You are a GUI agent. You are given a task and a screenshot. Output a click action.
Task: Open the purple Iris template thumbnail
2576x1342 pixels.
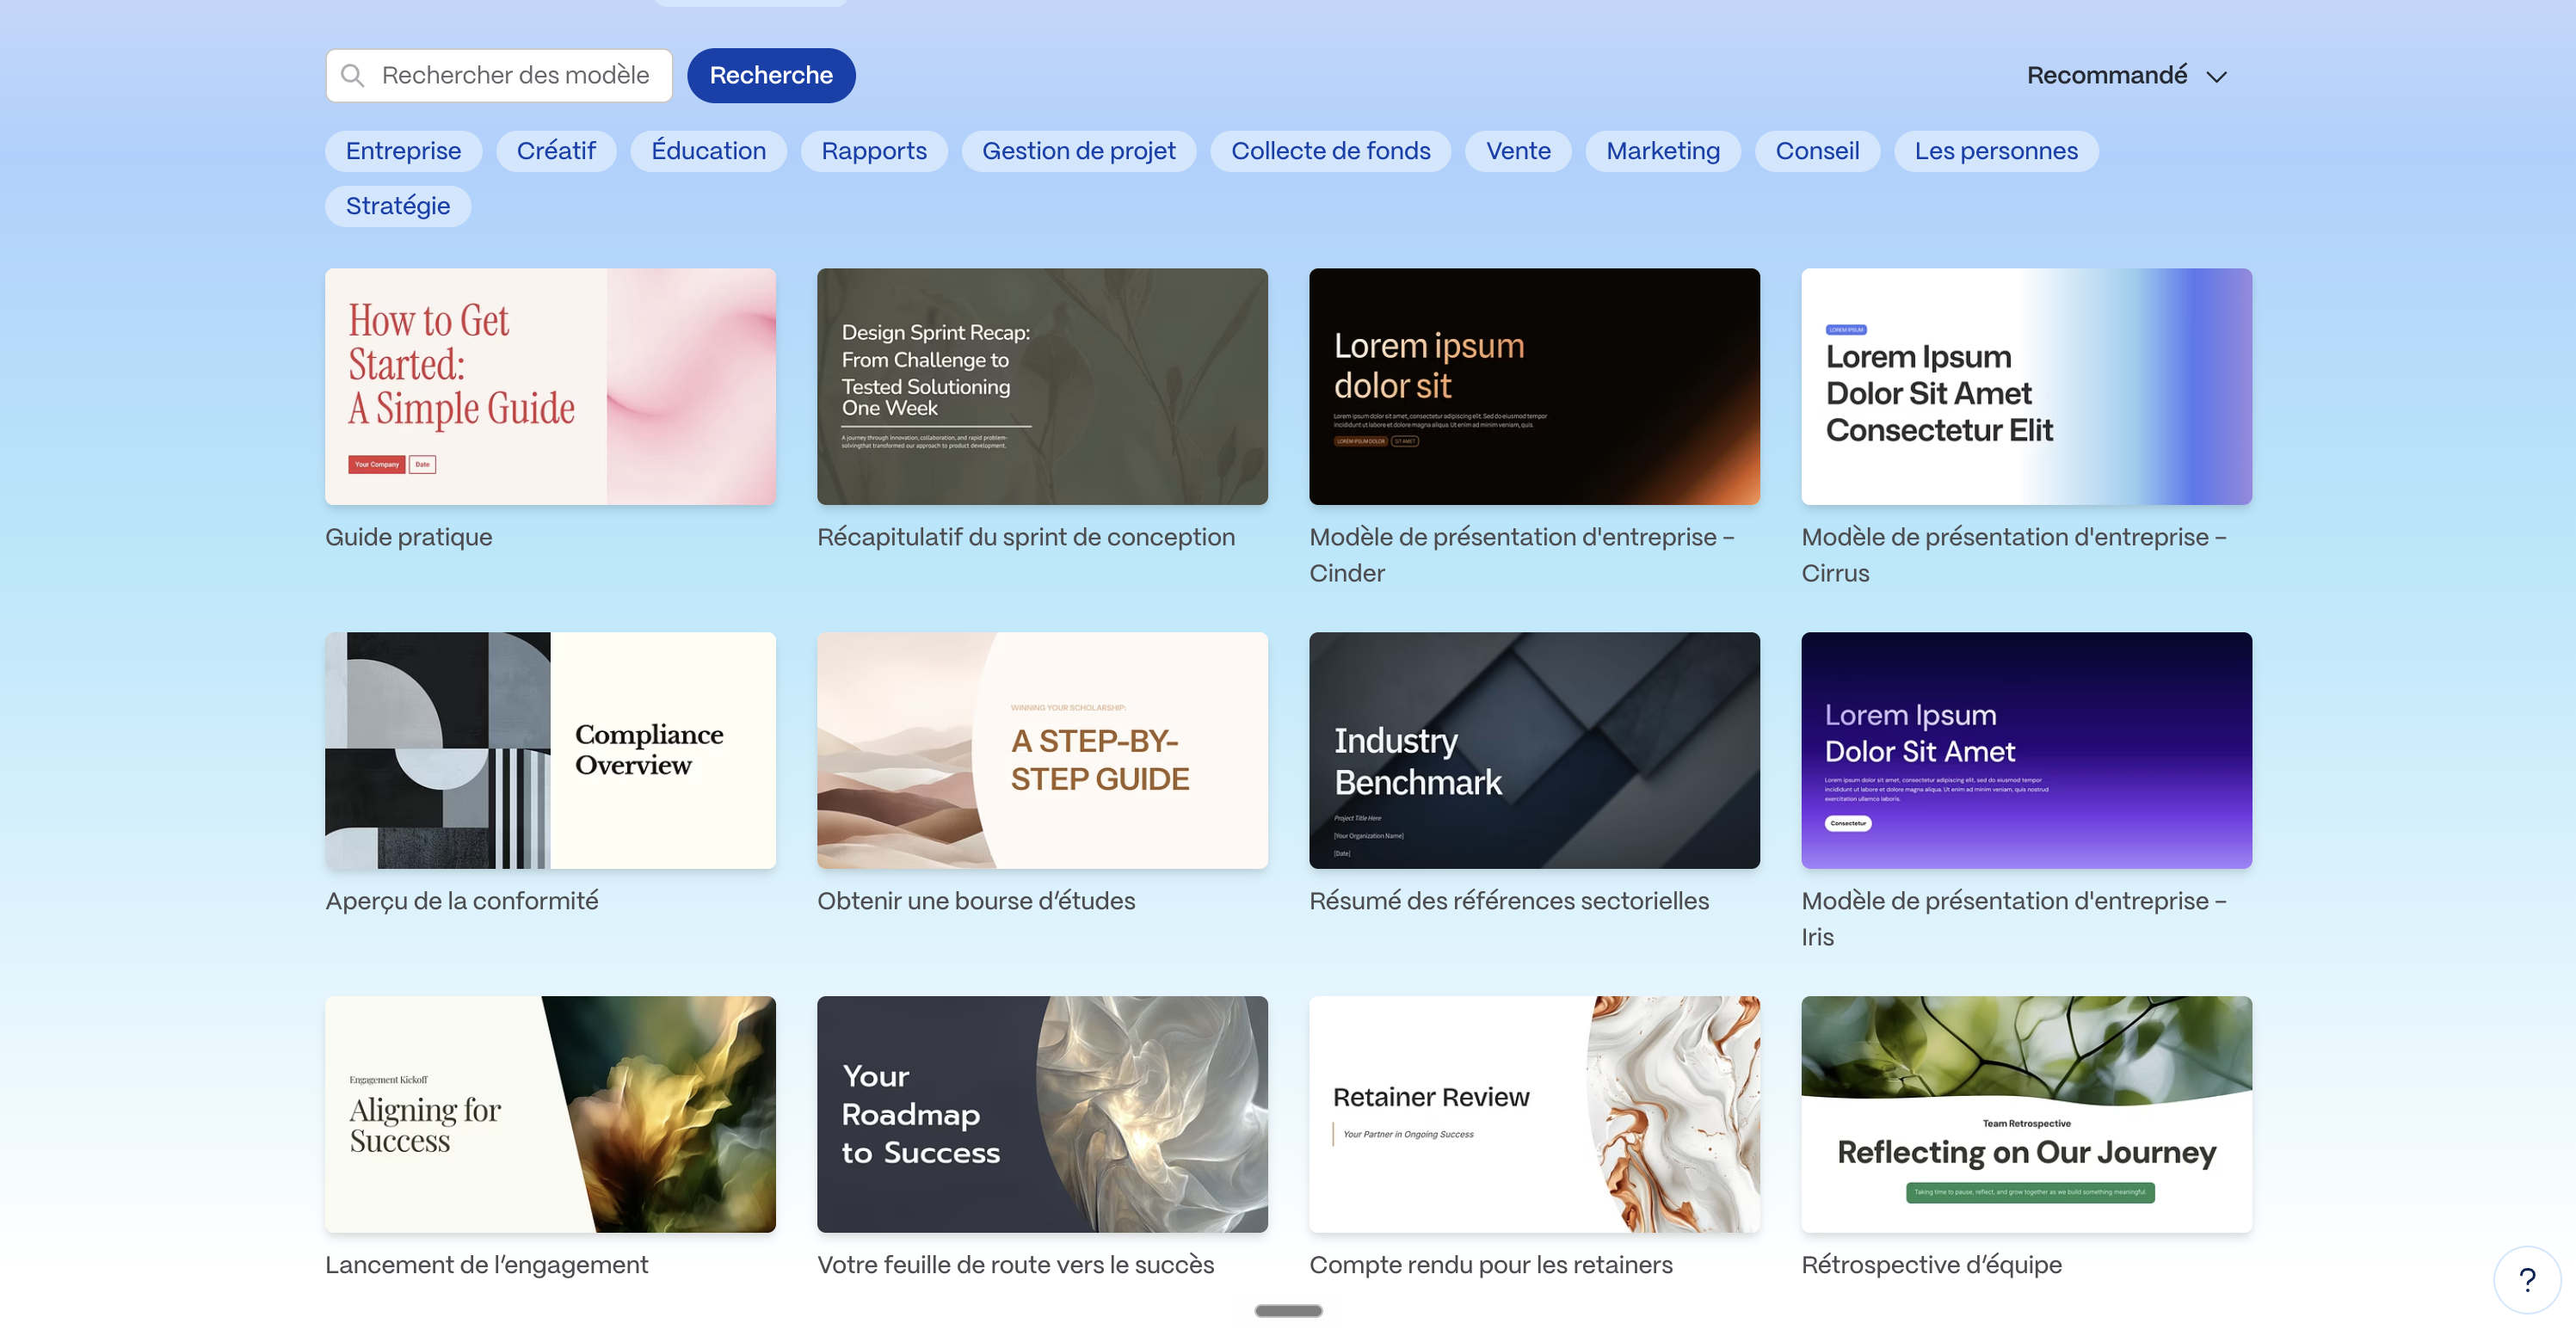tap(2026, 750)
